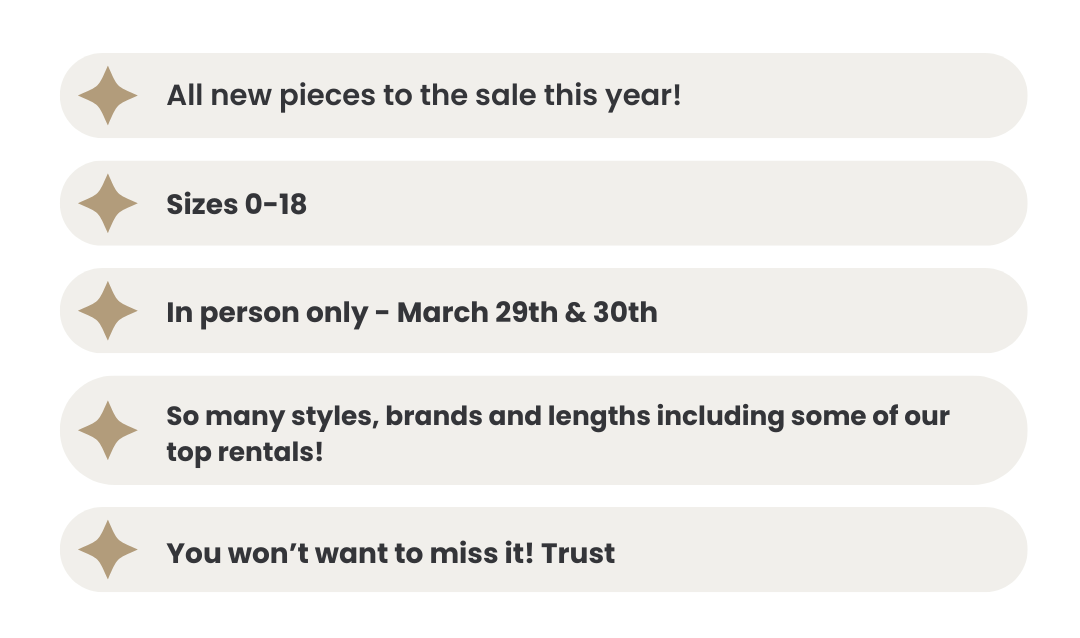The height and width of the screenshot is (638, 1080).
Task: Select the star icon beside "In person only"
Action: (107, 311)
